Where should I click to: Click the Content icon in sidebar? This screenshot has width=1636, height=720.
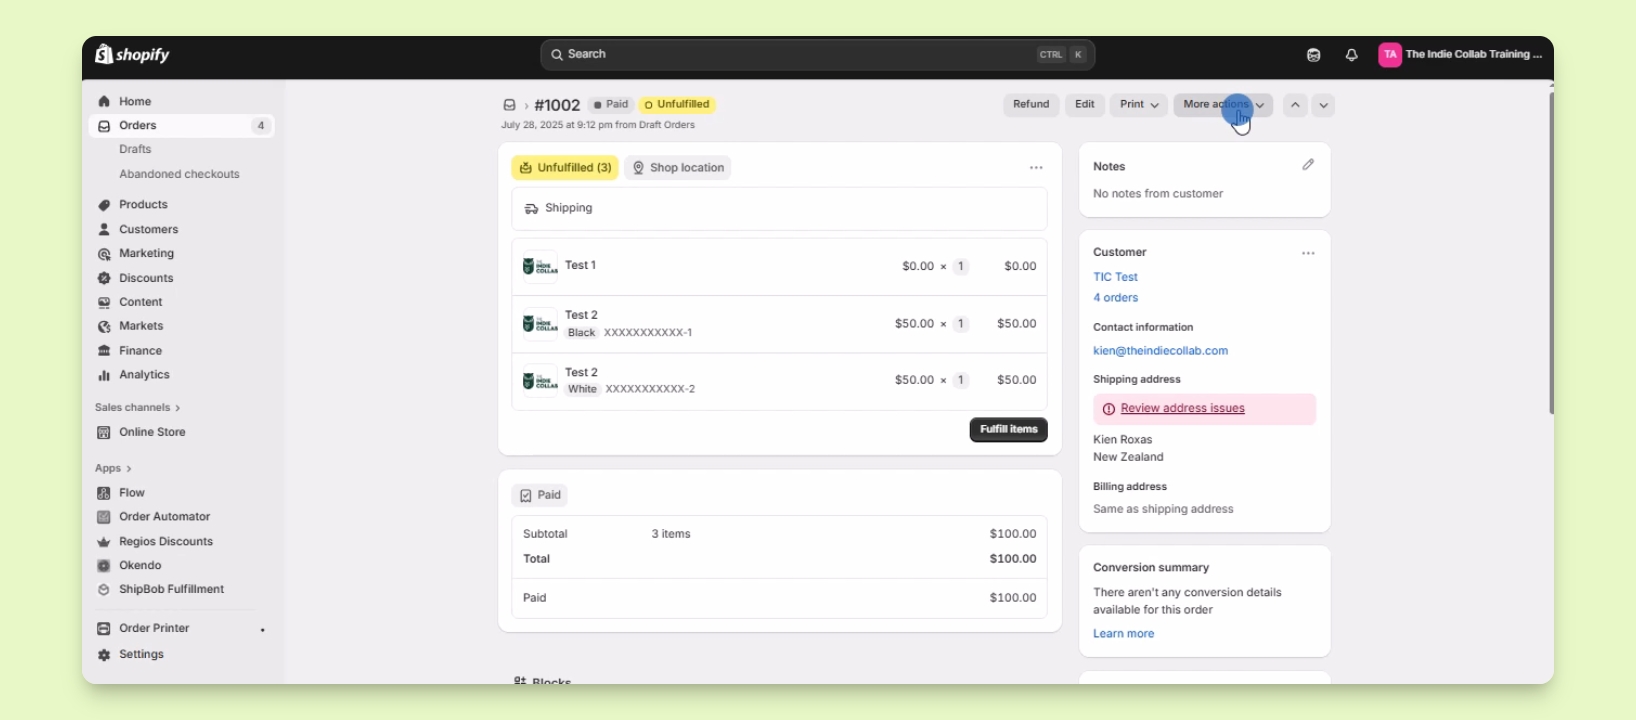[x=104, y=302]
